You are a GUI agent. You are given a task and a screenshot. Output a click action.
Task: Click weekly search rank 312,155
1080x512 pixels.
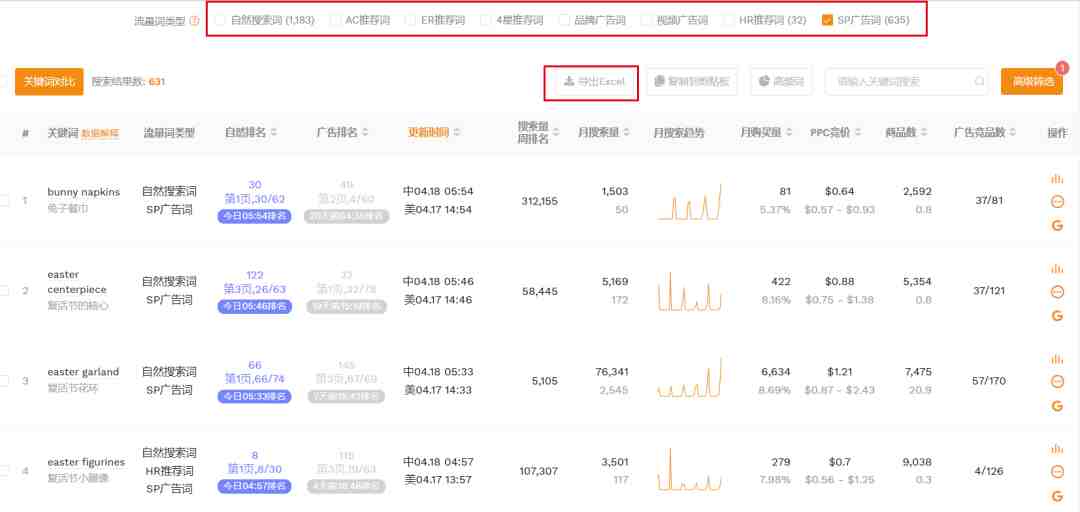(539, 201)
